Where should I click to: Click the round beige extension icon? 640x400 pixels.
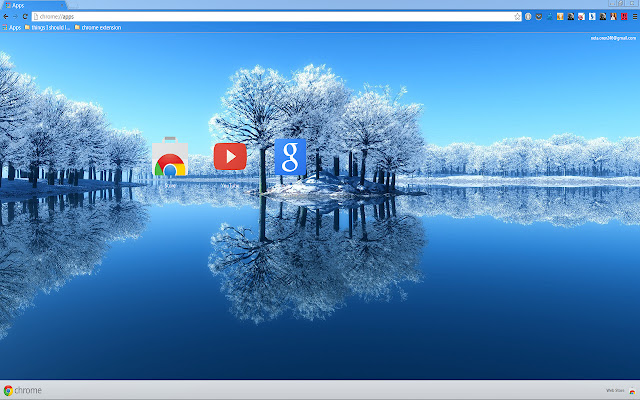528,16
